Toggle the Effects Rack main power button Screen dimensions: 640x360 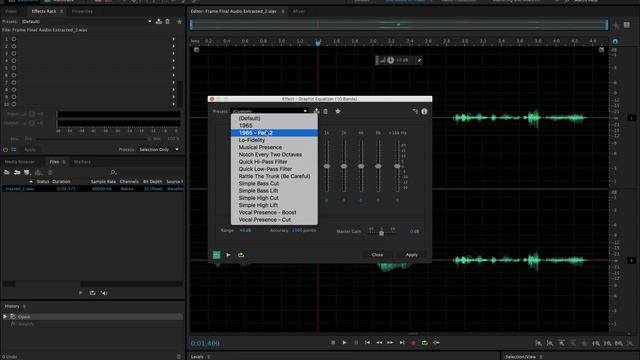pyautogui.click(x=5, y=150)
